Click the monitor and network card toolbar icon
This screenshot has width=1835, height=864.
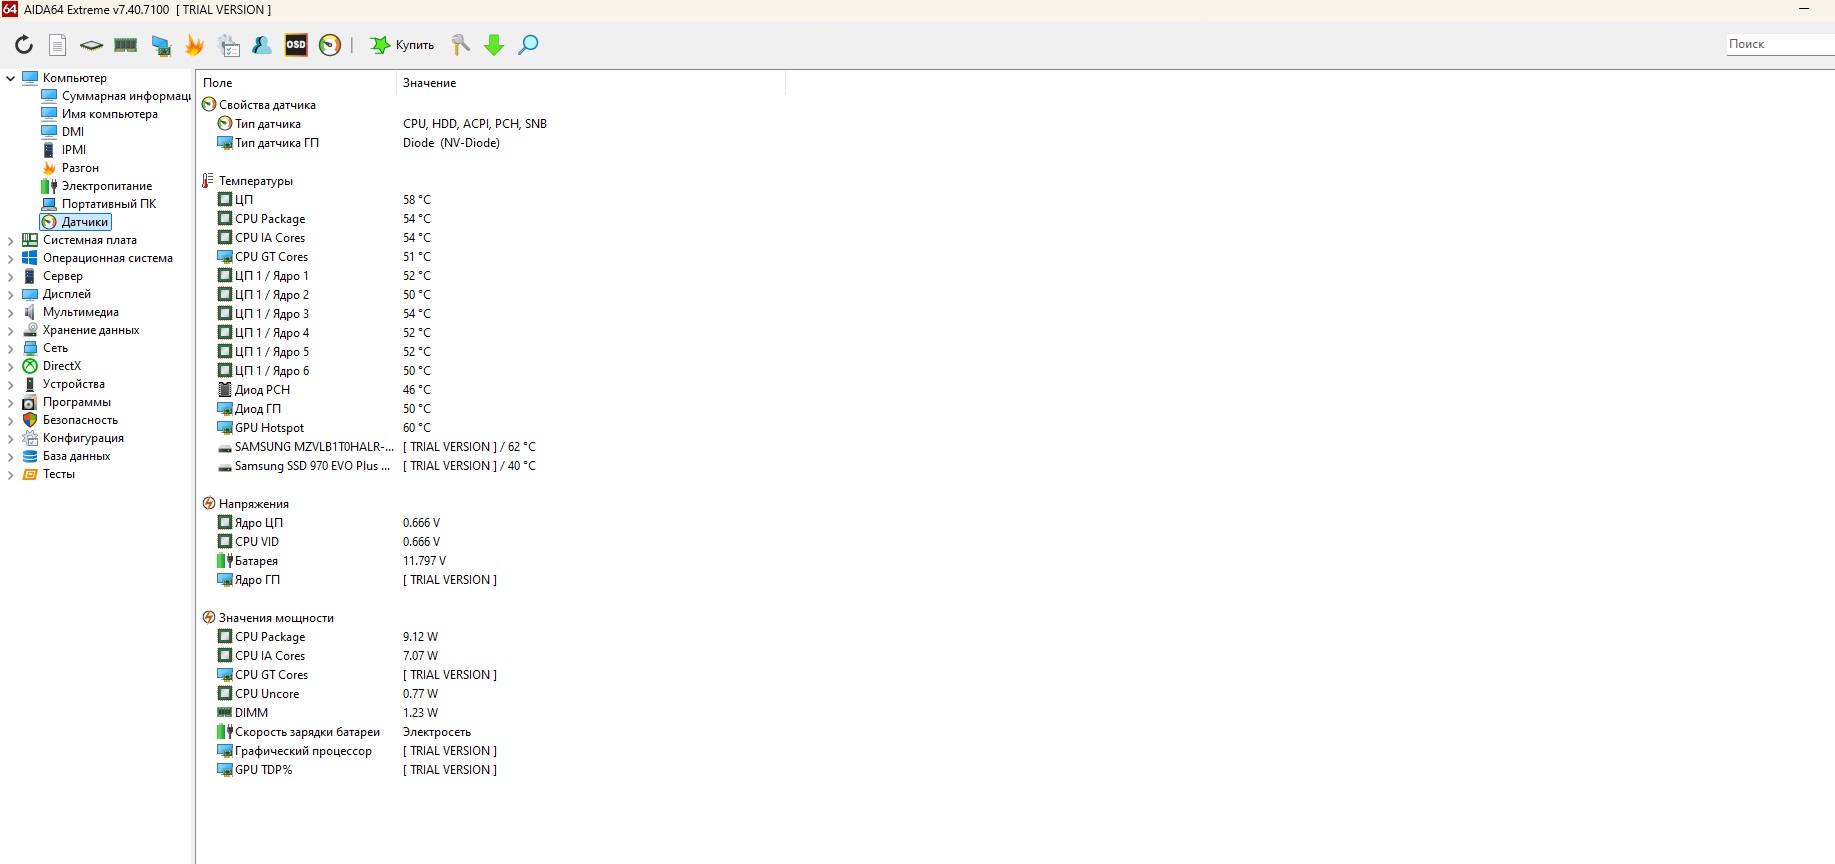coord(161,45)
